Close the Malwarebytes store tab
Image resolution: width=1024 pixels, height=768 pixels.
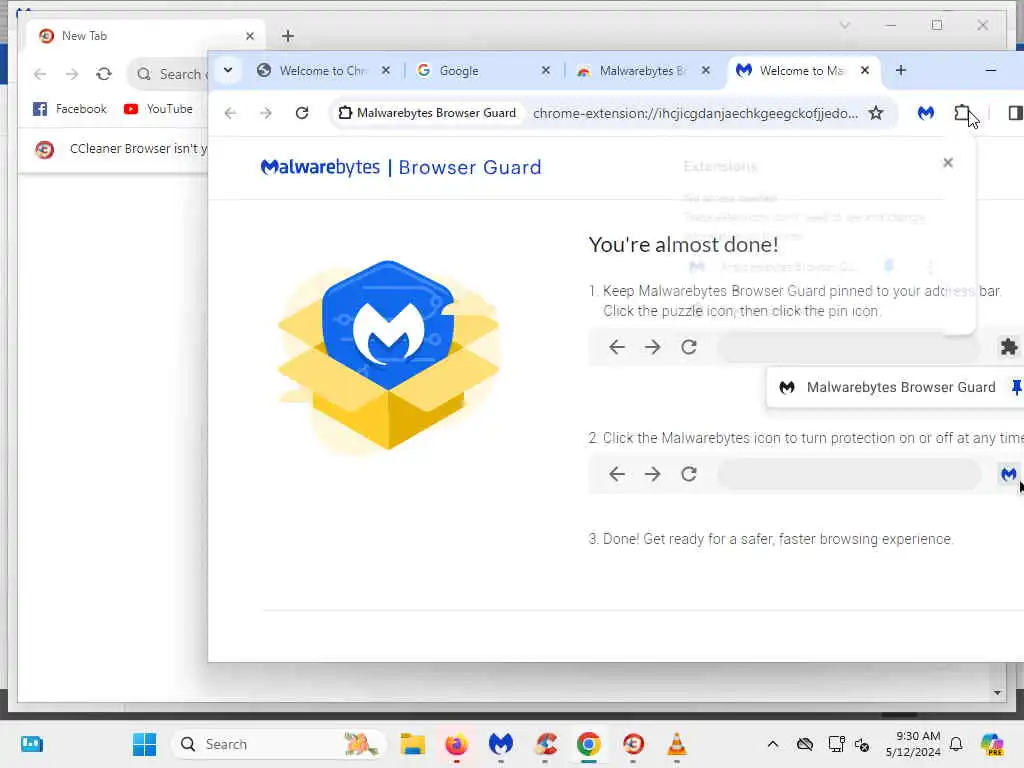pyautogui.click(x=705, y=70)
